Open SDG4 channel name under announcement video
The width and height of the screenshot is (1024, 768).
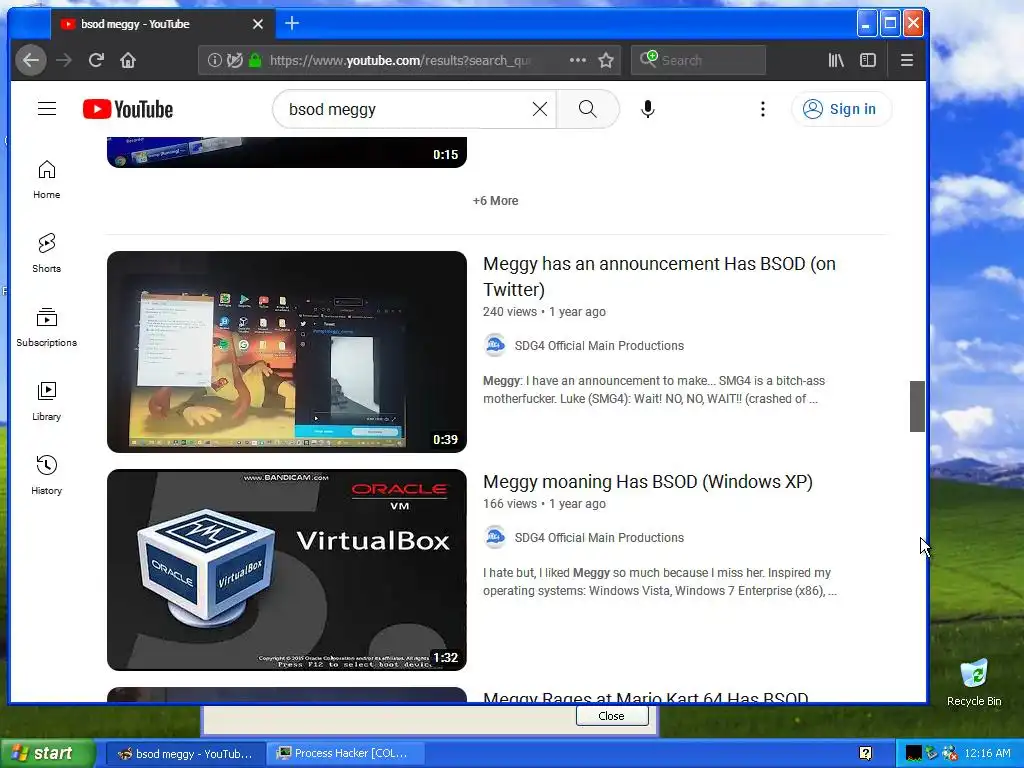coord(600,345)
